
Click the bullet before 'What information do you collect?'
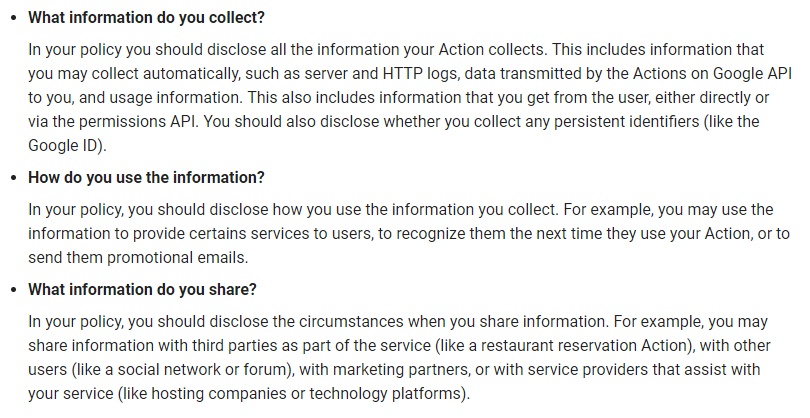pos(14,18)
